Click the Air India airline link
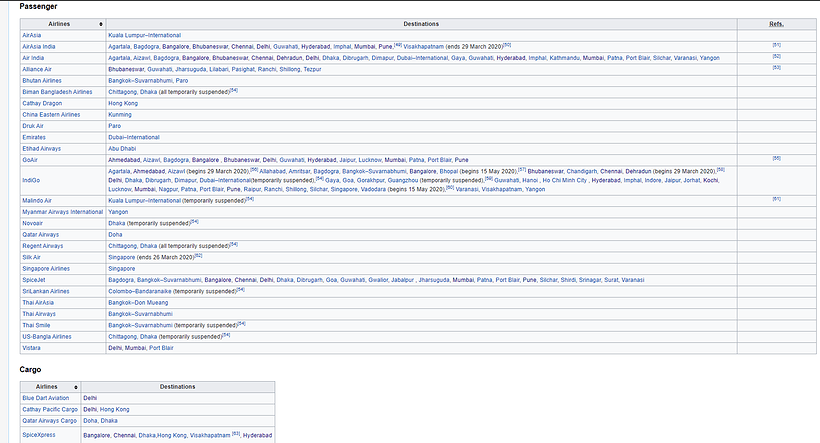 click(33, 58)
